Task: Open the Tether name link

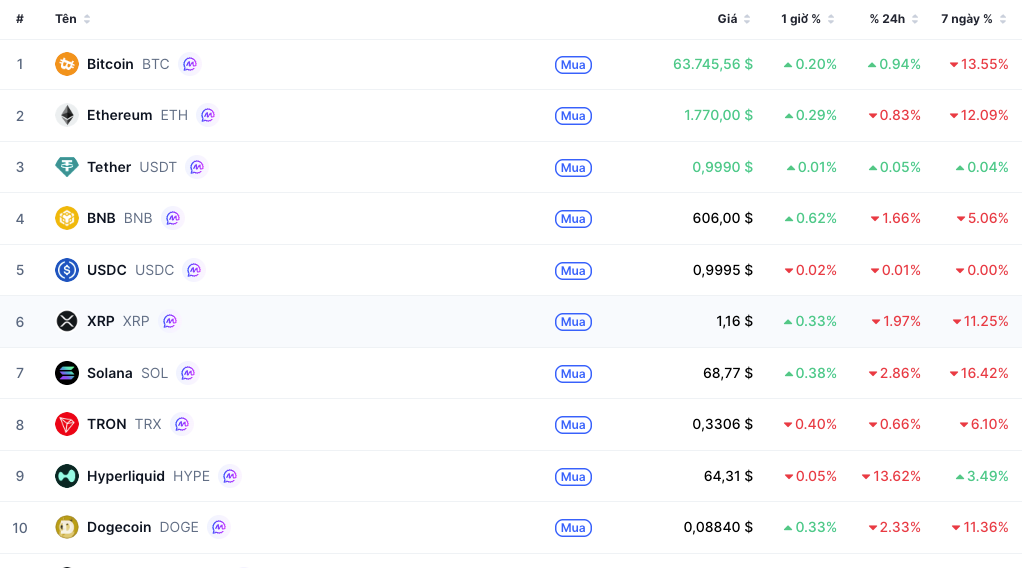Action: pyautogui.click(x=109, y=167)
